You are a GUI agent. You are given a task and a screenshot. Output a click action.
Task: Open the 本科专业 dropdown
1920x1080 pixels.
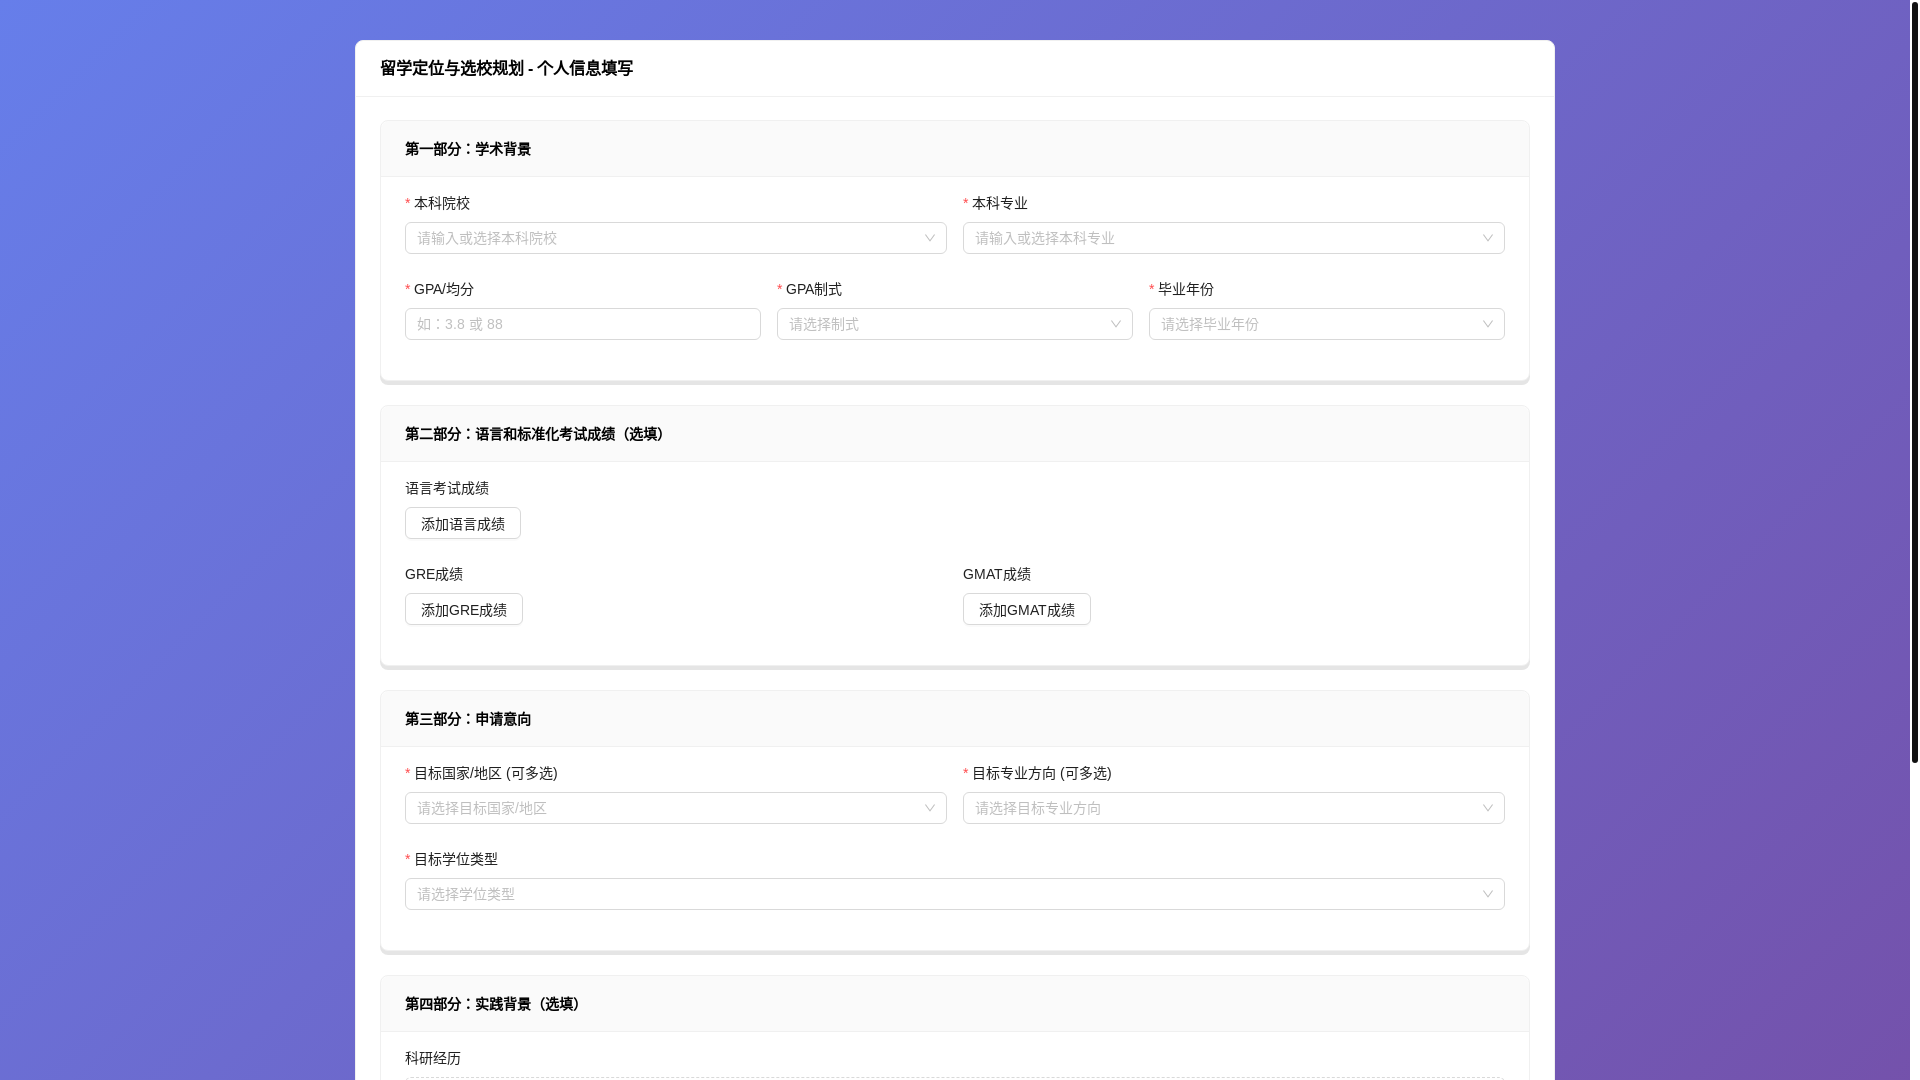click(1233, 238)
